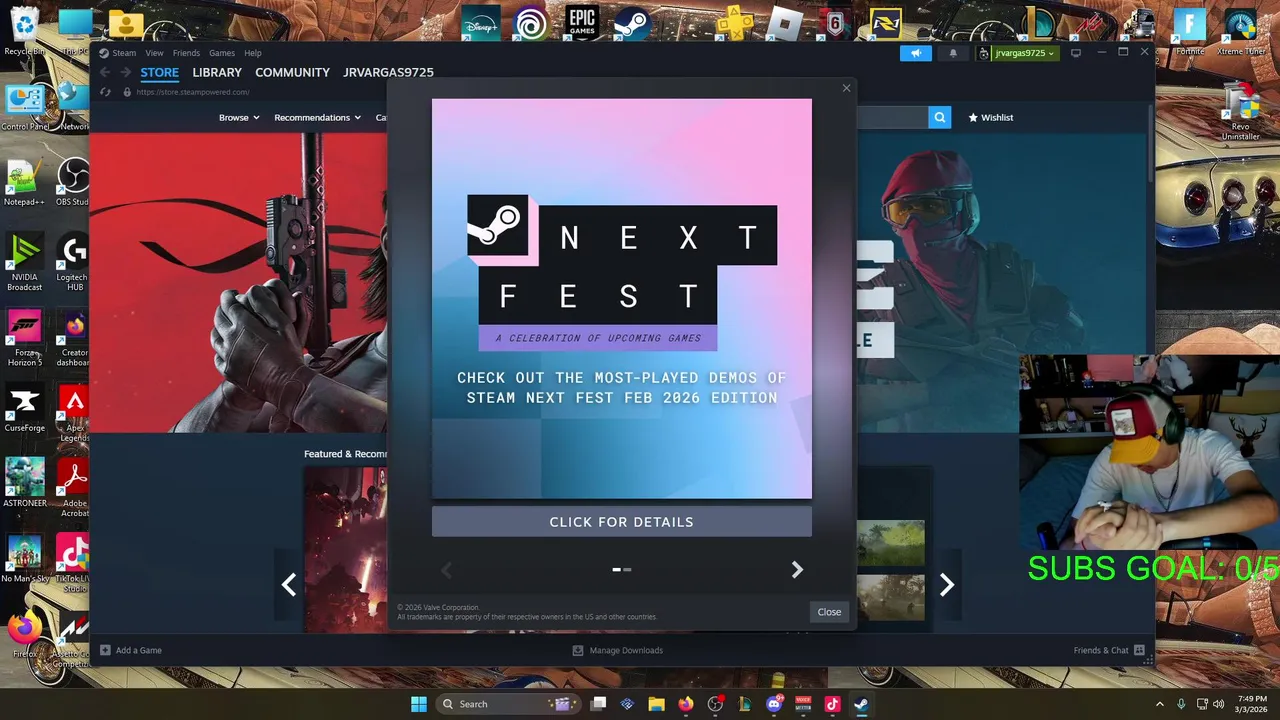The width and height of the screenshot is (1280, 720).
Task: Click the Close button in the news popup
Action: (829, 612)
